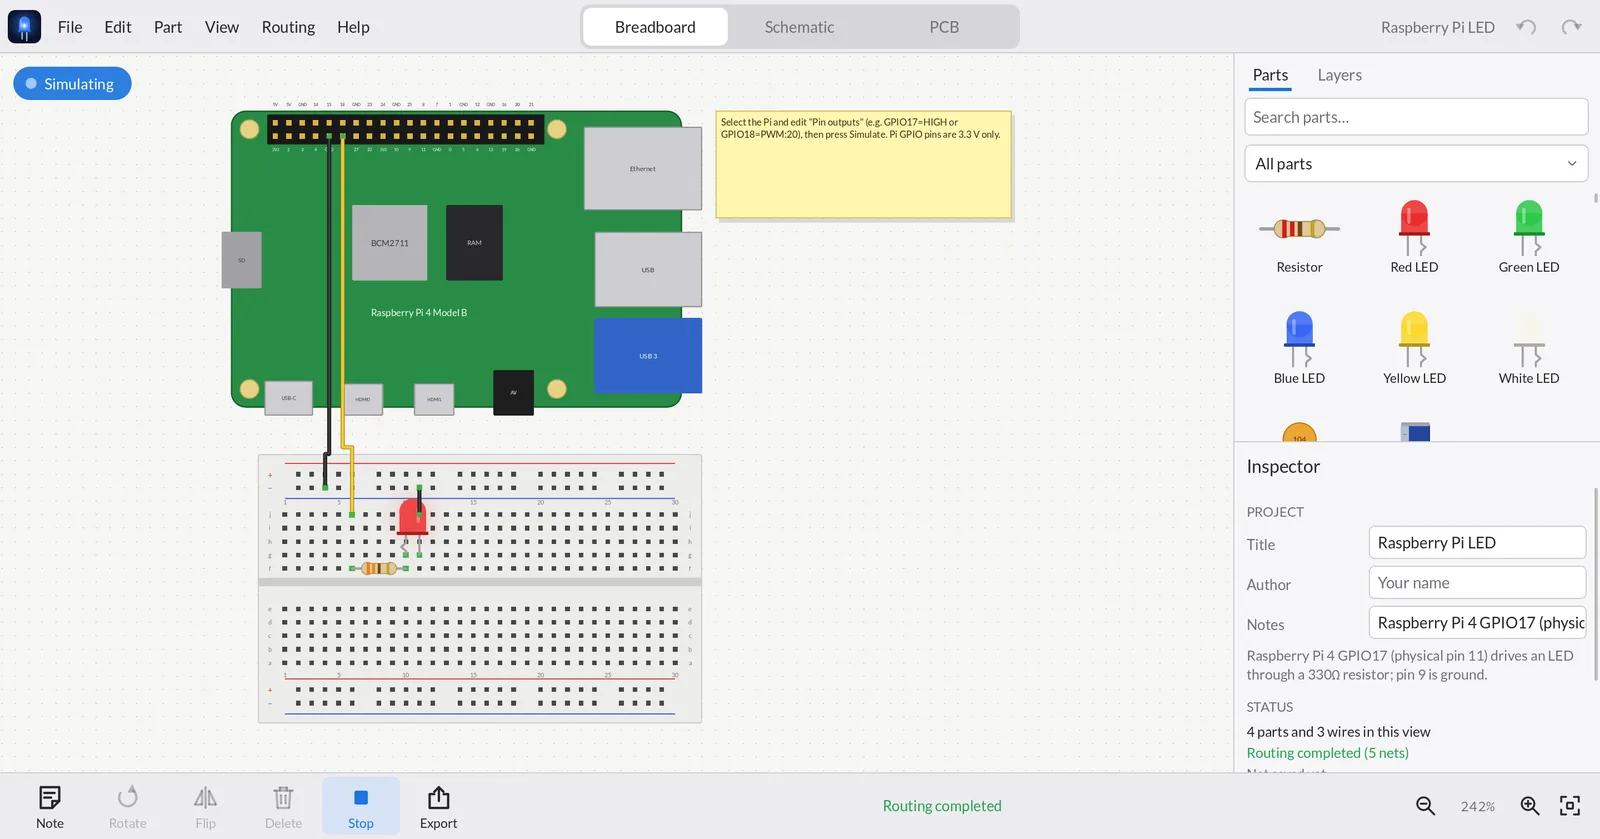Zoom in with the magnifier plus icon
This screenshot has height=839, width=1600.
1530,806
